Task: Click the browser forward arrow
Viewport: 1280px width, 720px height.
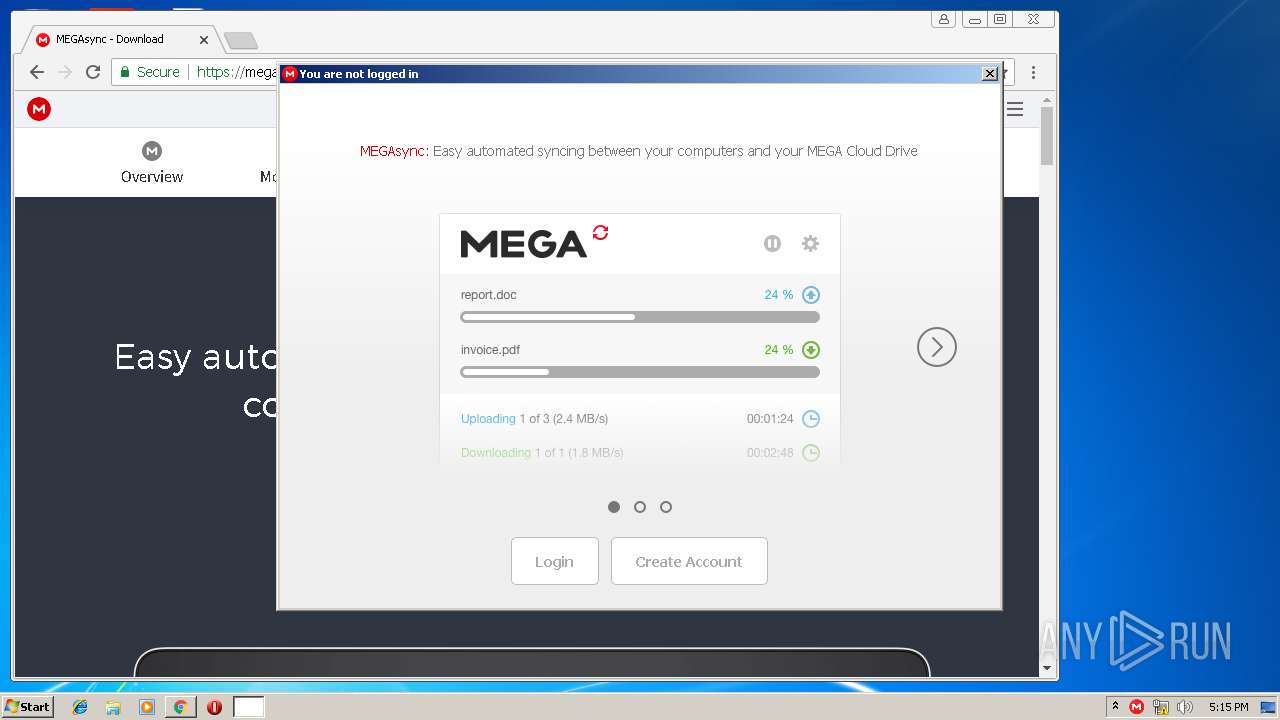Action: (65, 72)
